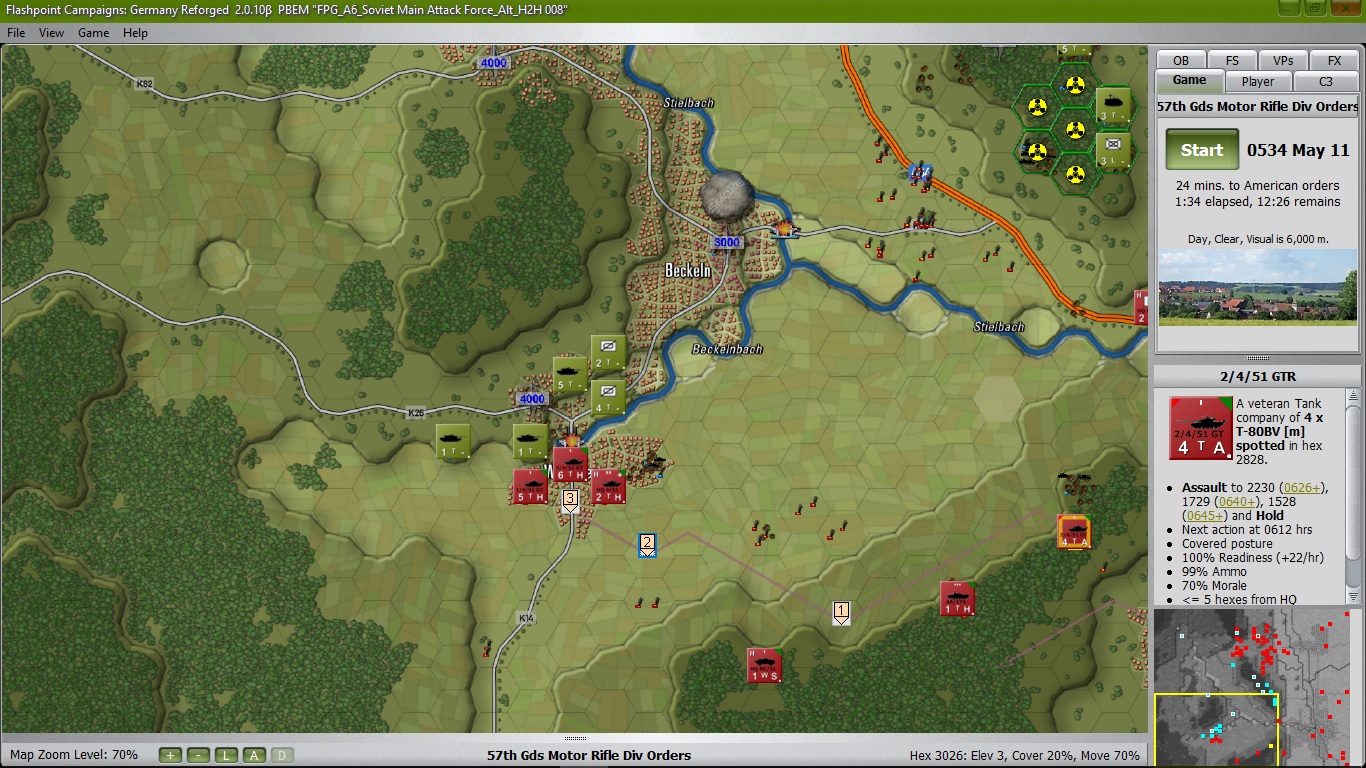Click the 2/4/51 GTR panel header
Viewport: 1366px width, 768px height.
[x=1257, y=377]
